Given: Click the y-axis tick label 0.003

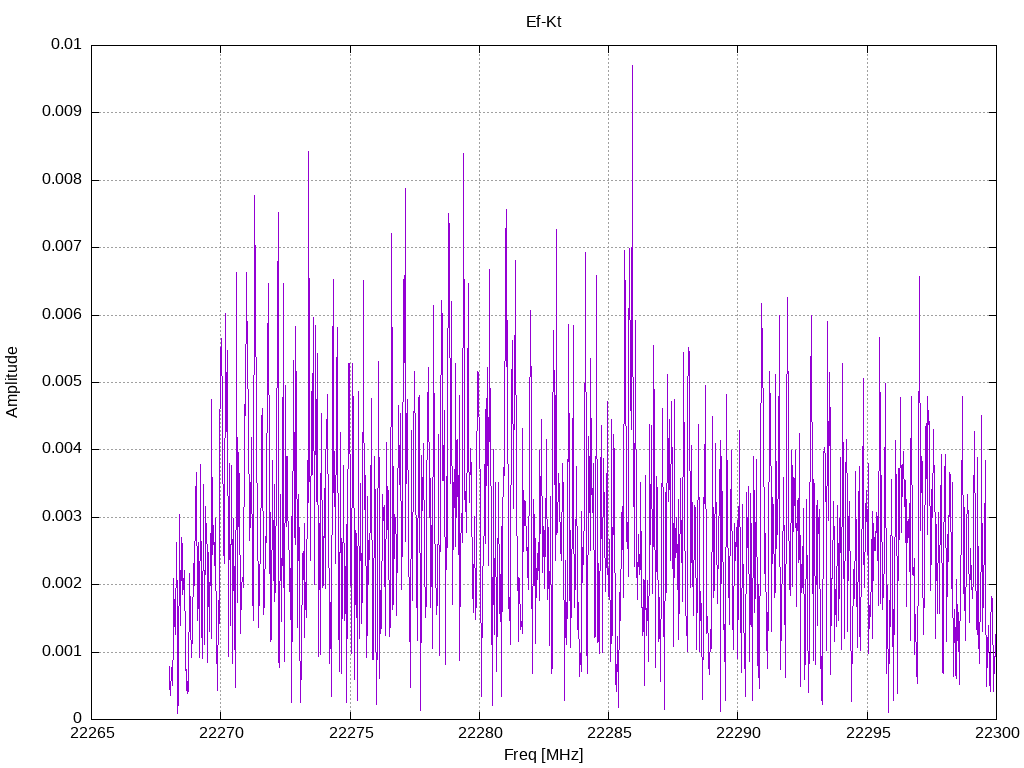Looking at the screenshot, I should click(62, 517).
